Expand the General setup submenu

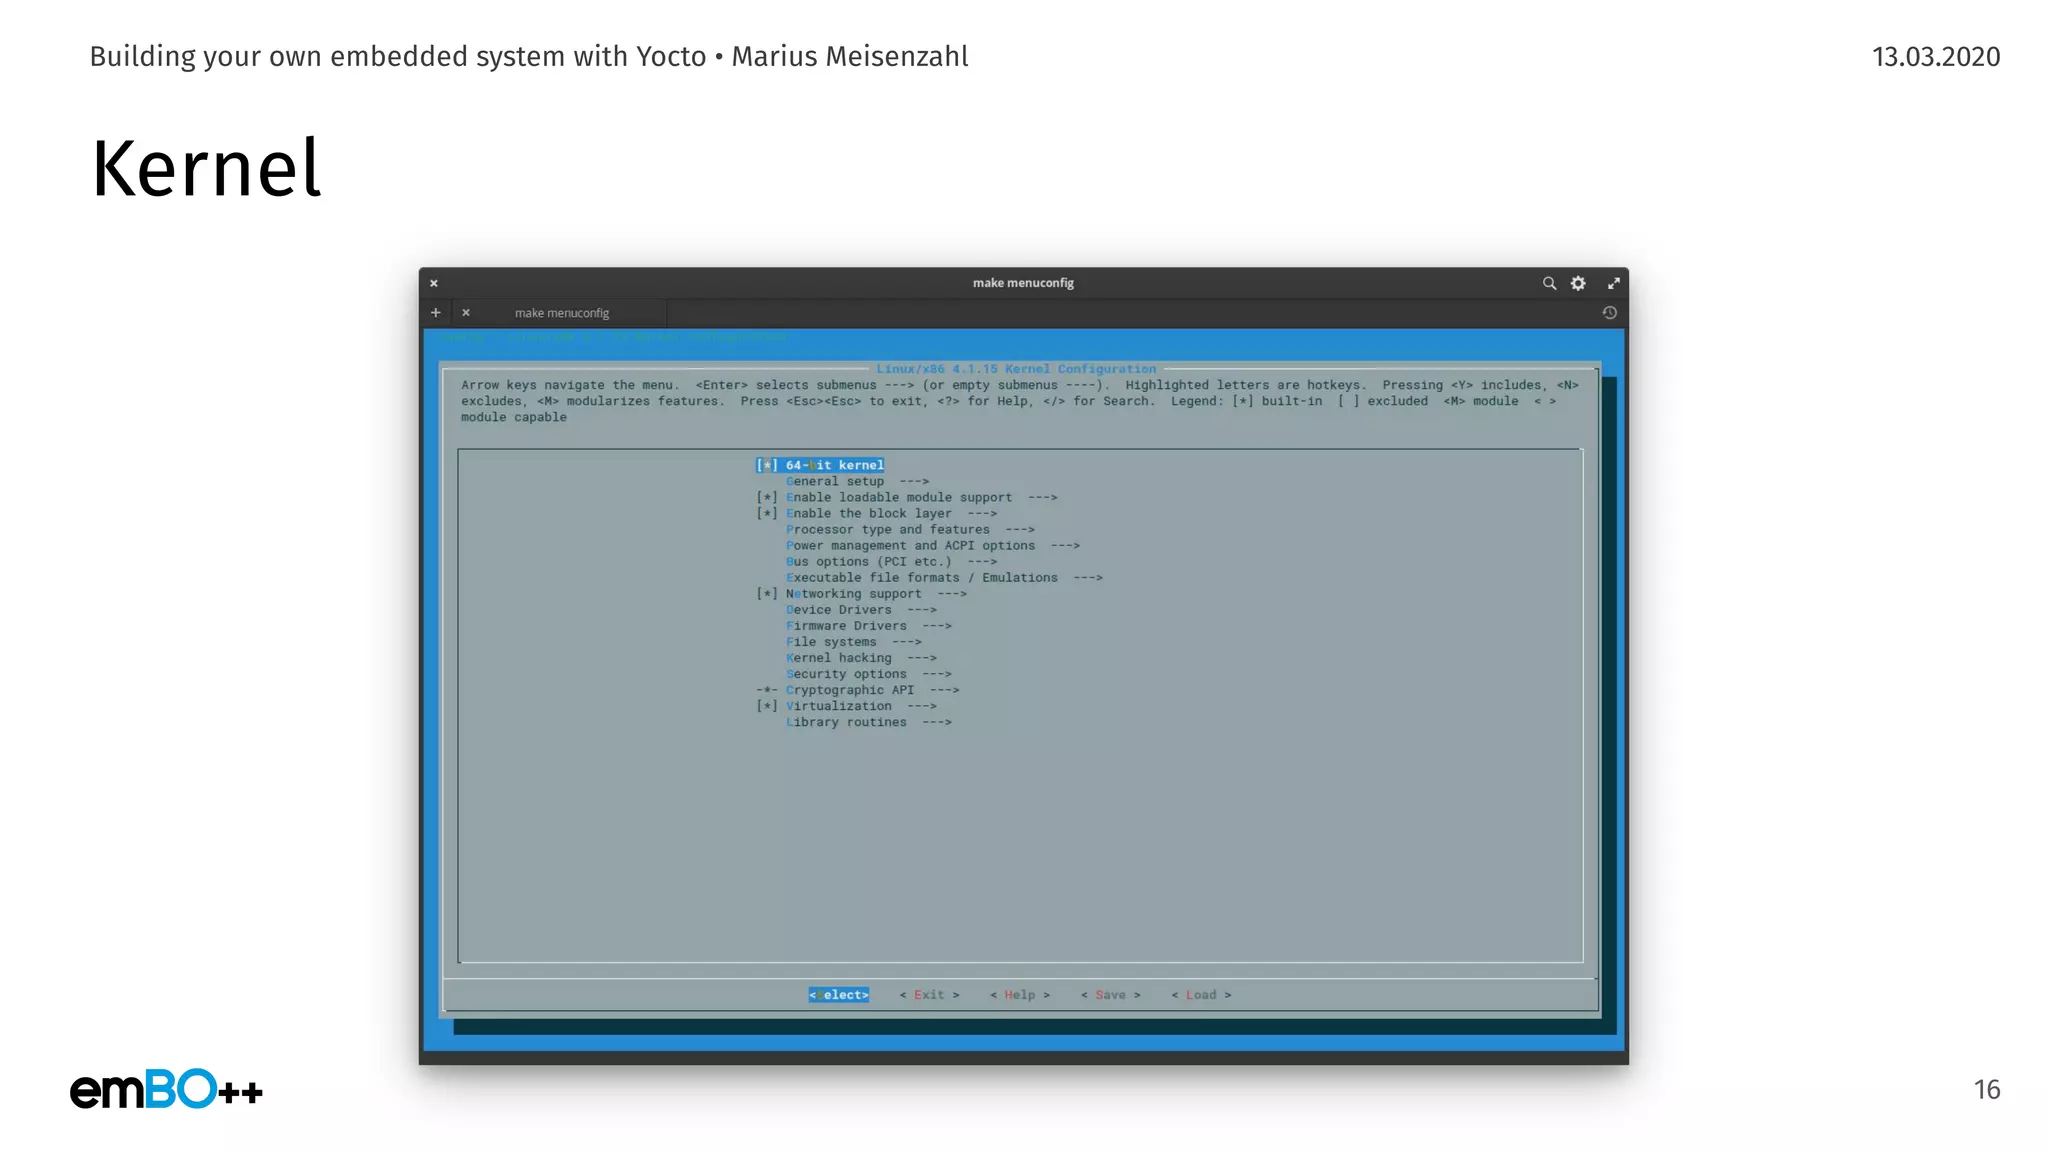tap(835, 481)
